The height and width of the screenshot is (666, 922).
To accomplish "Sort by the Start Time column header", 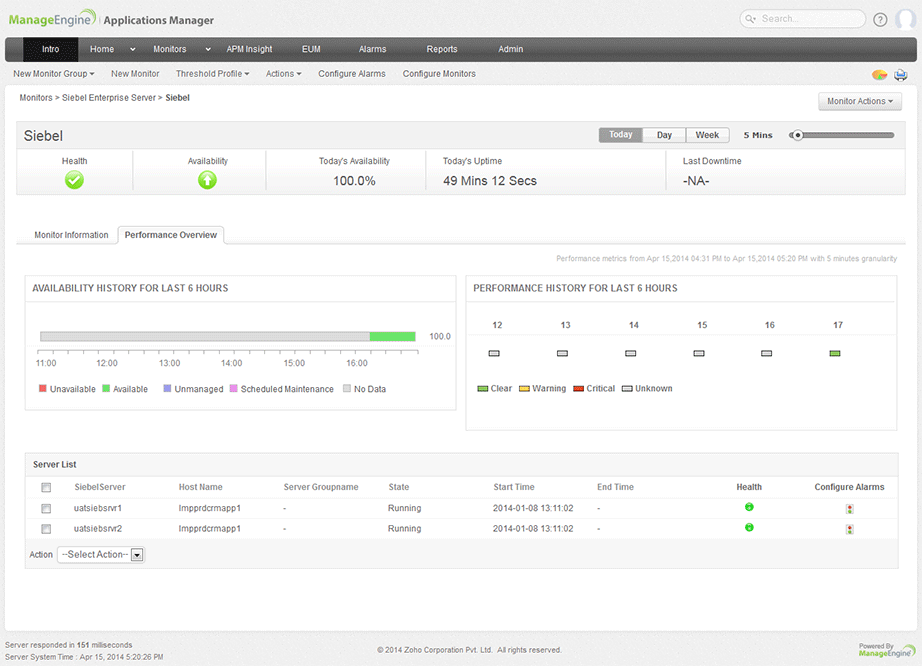I will pos(514,487).
